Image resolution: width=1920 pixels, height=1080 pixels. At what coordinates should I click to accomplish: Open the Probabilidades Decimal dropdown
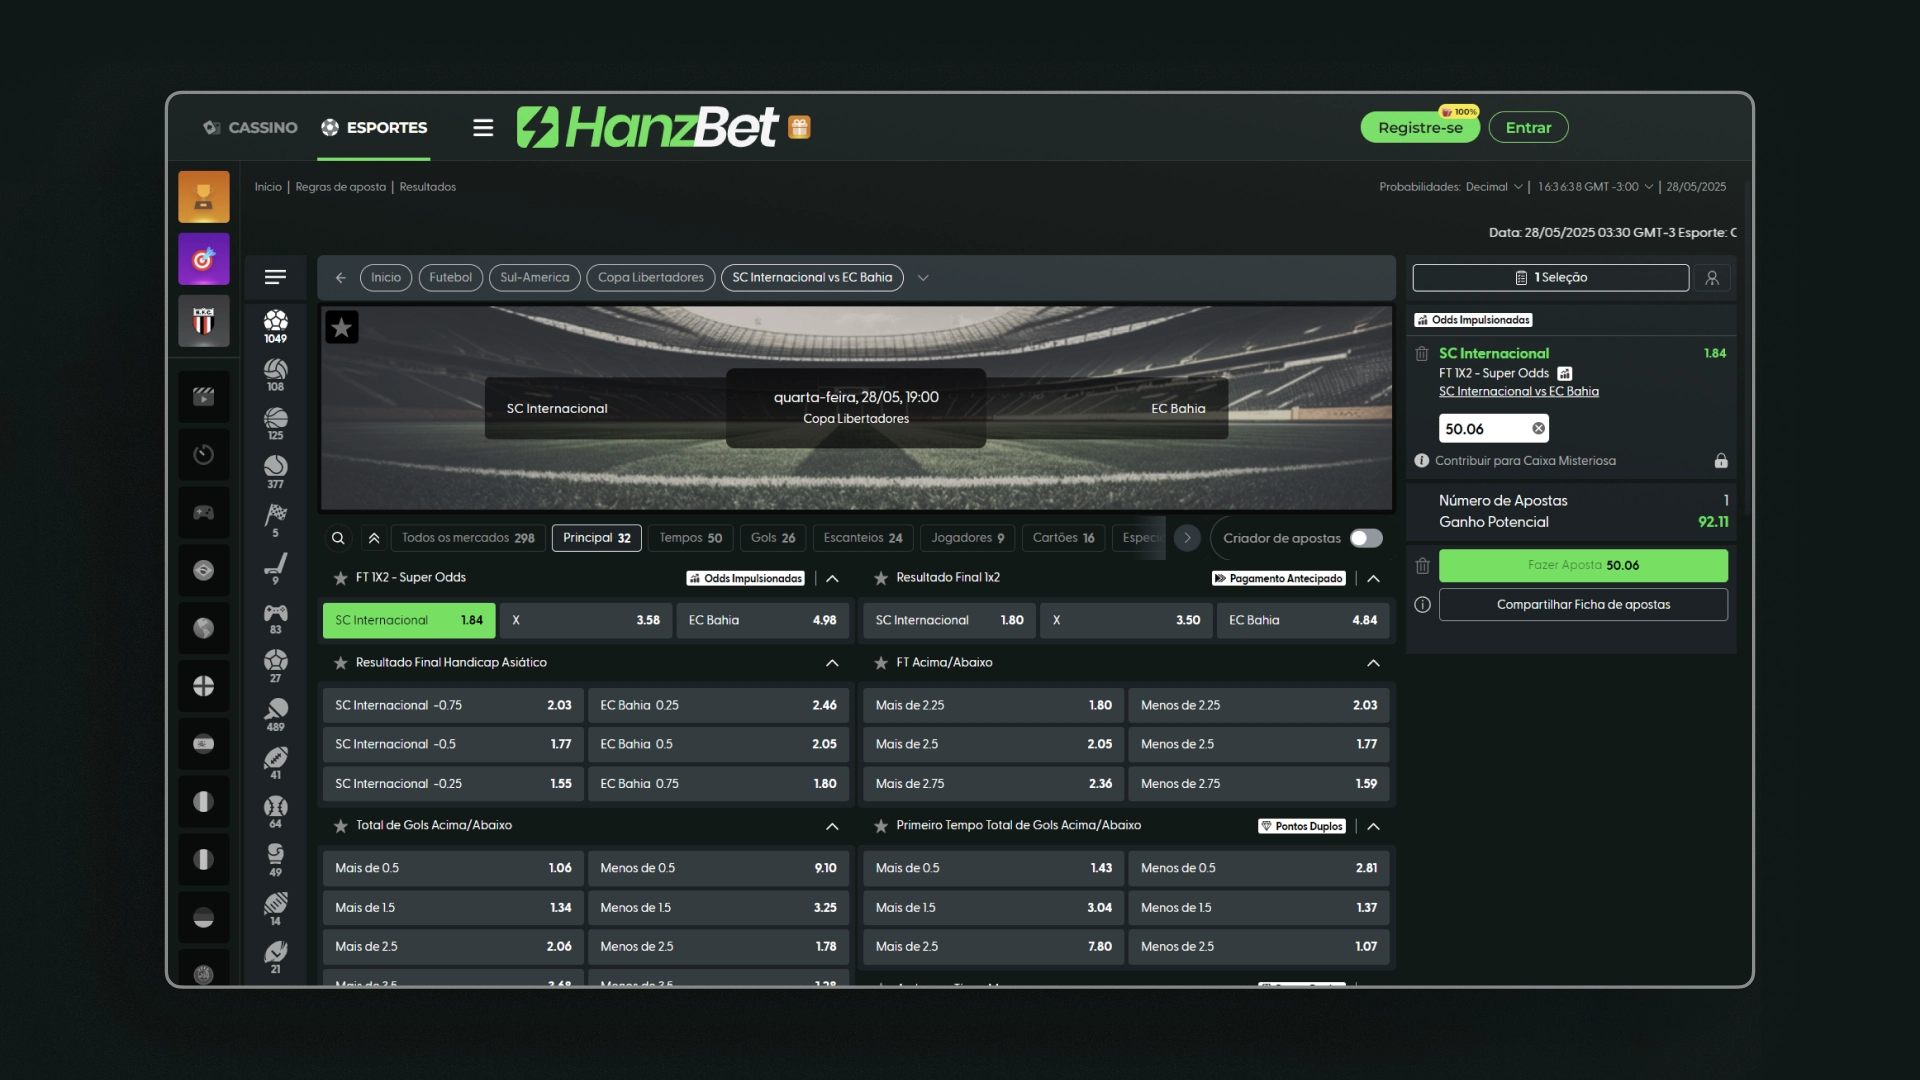(x=1495, y=187)
